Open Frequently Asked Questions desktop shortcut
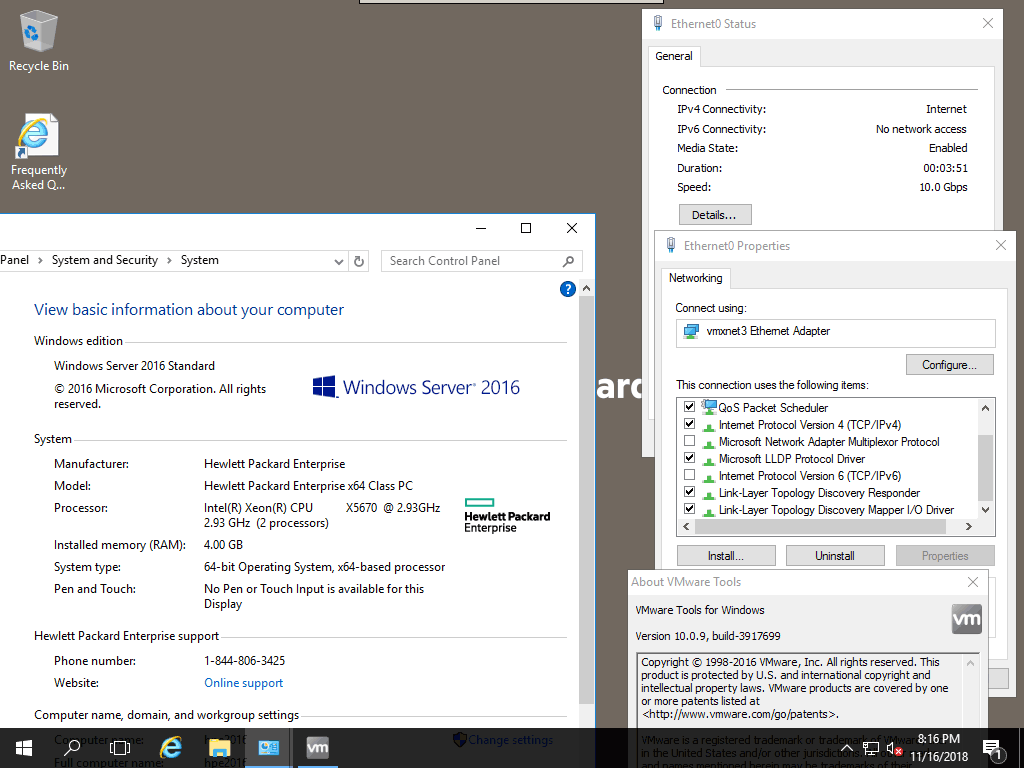1024x768 pixels. pyautogui.click(x=39, y=152)
